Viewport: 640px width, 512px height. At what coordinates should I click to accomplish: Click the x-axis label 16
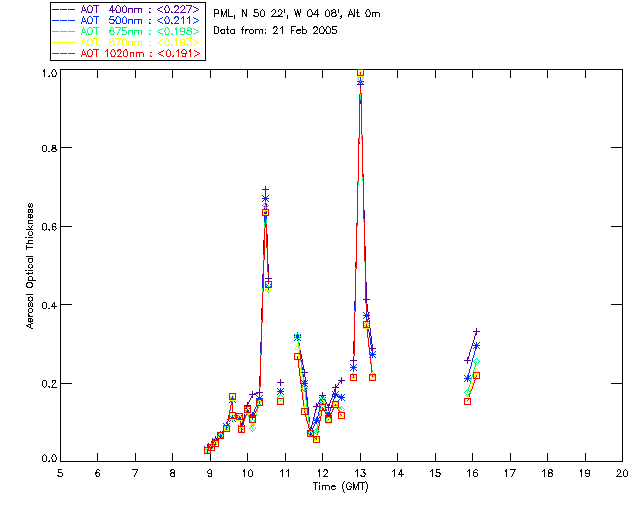tap(473, 473)
